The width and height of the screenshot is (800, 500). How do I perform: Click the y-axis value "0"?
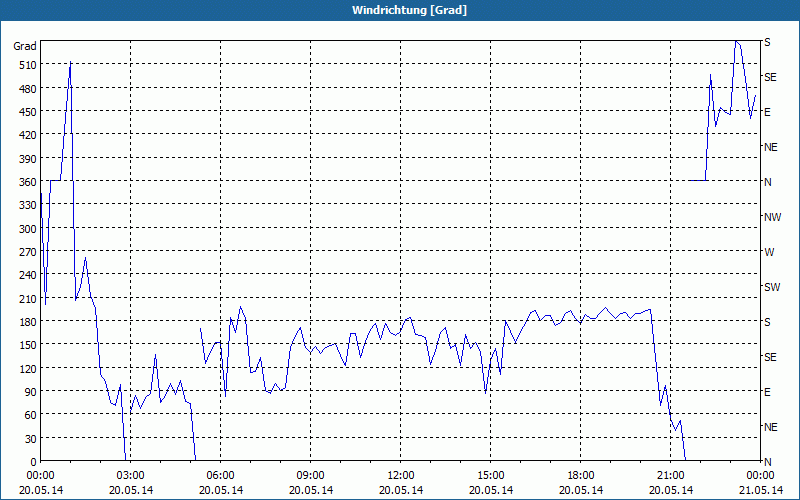(34, 462)
